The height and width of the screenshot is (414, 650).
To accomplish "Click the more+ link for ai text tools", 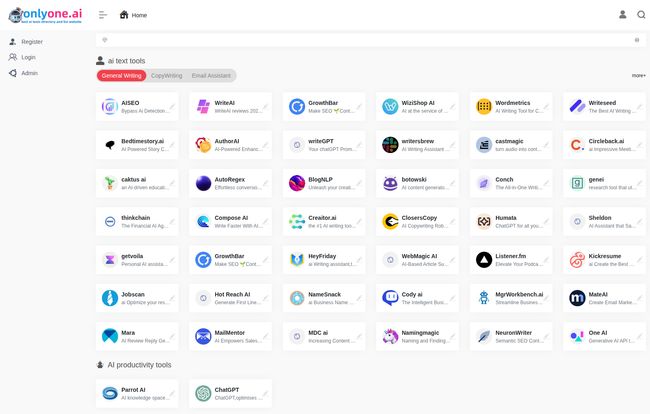I will coord(638,75).
